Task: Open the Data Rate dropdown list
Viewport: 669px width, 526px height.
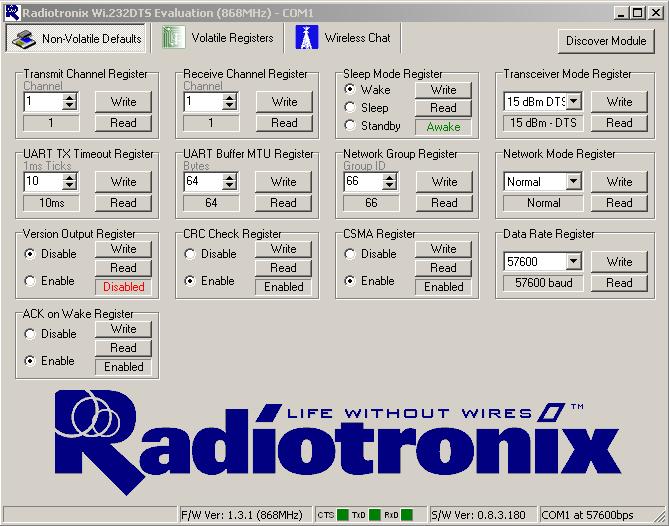Action: [x=574, y=262]
